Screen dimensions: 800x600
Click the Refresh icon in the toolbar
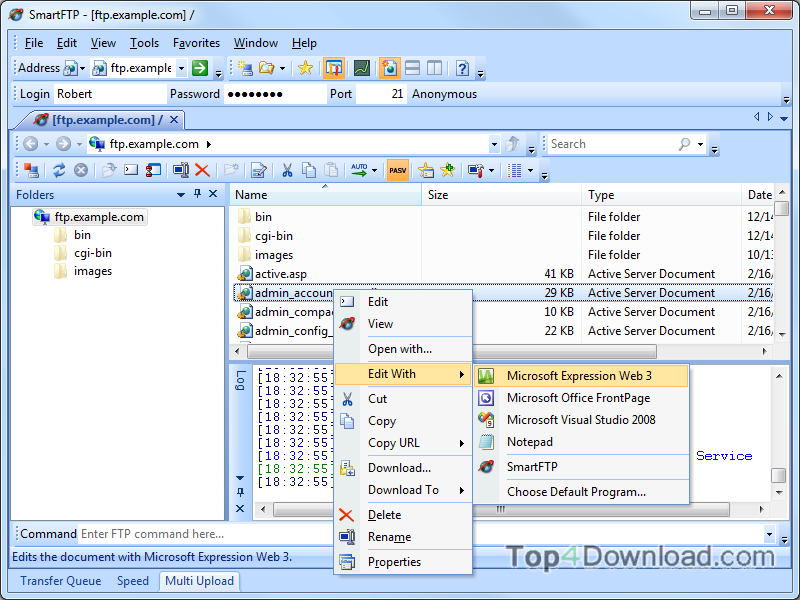tap(59, 170)
